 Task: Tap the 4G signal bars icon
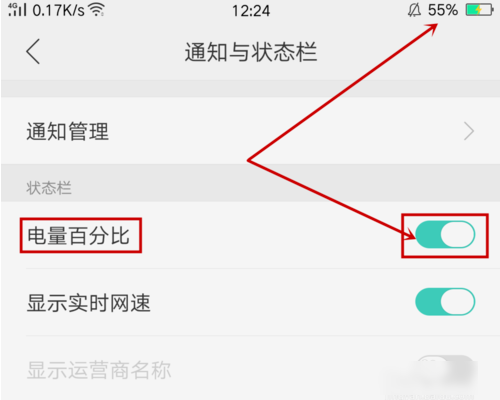pos(17,10)
